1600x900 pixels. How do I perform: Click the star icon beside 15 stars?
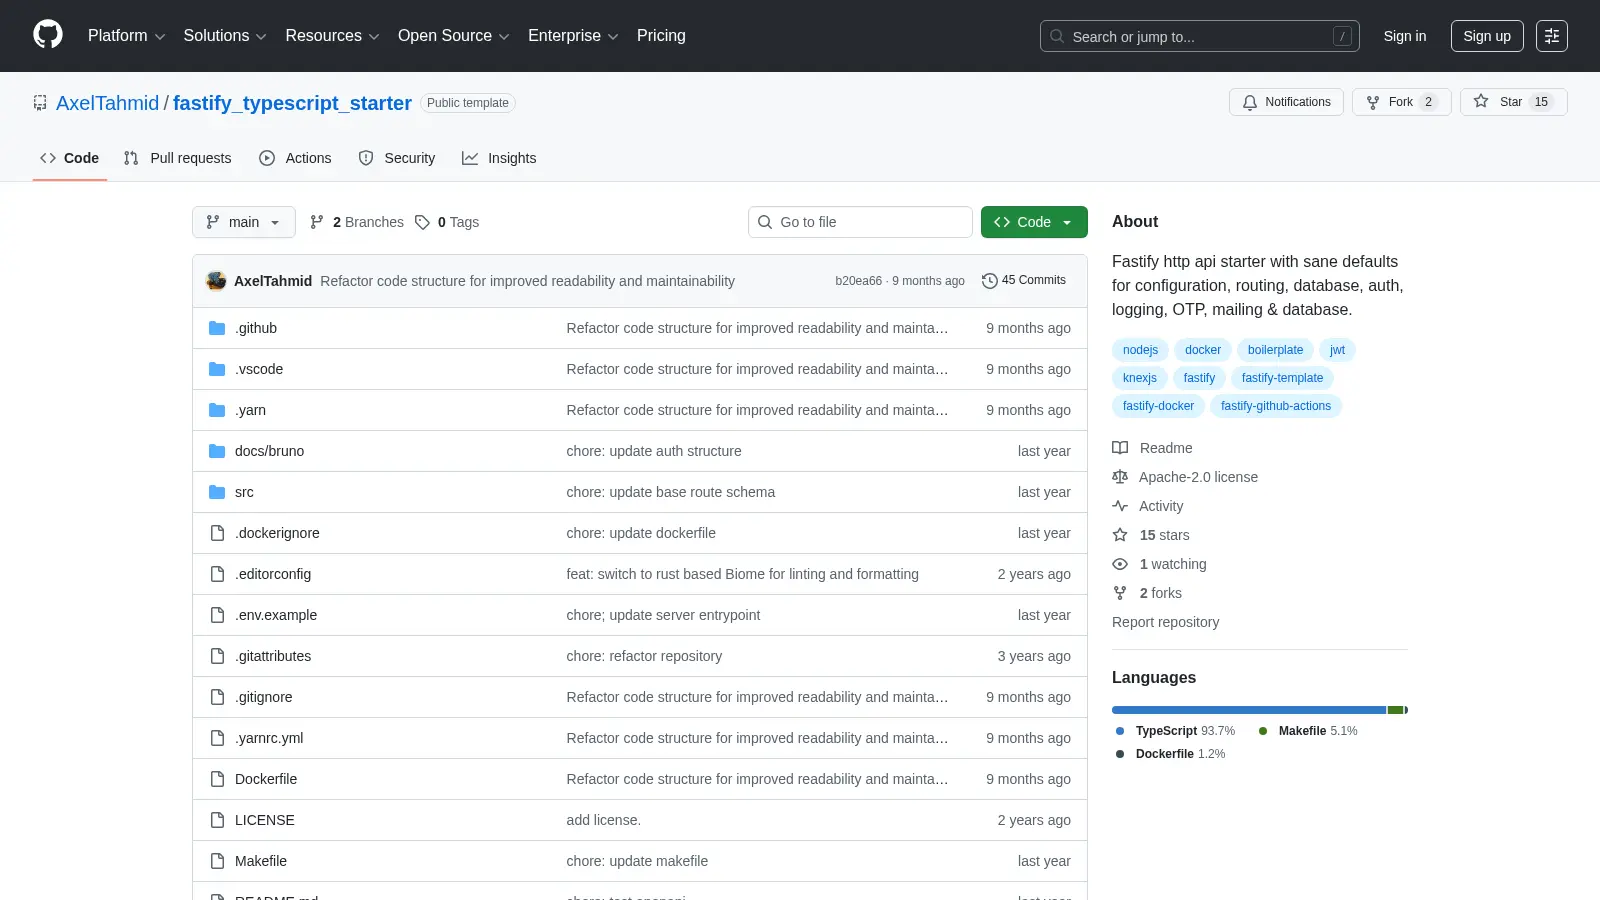click(1120, 535)
